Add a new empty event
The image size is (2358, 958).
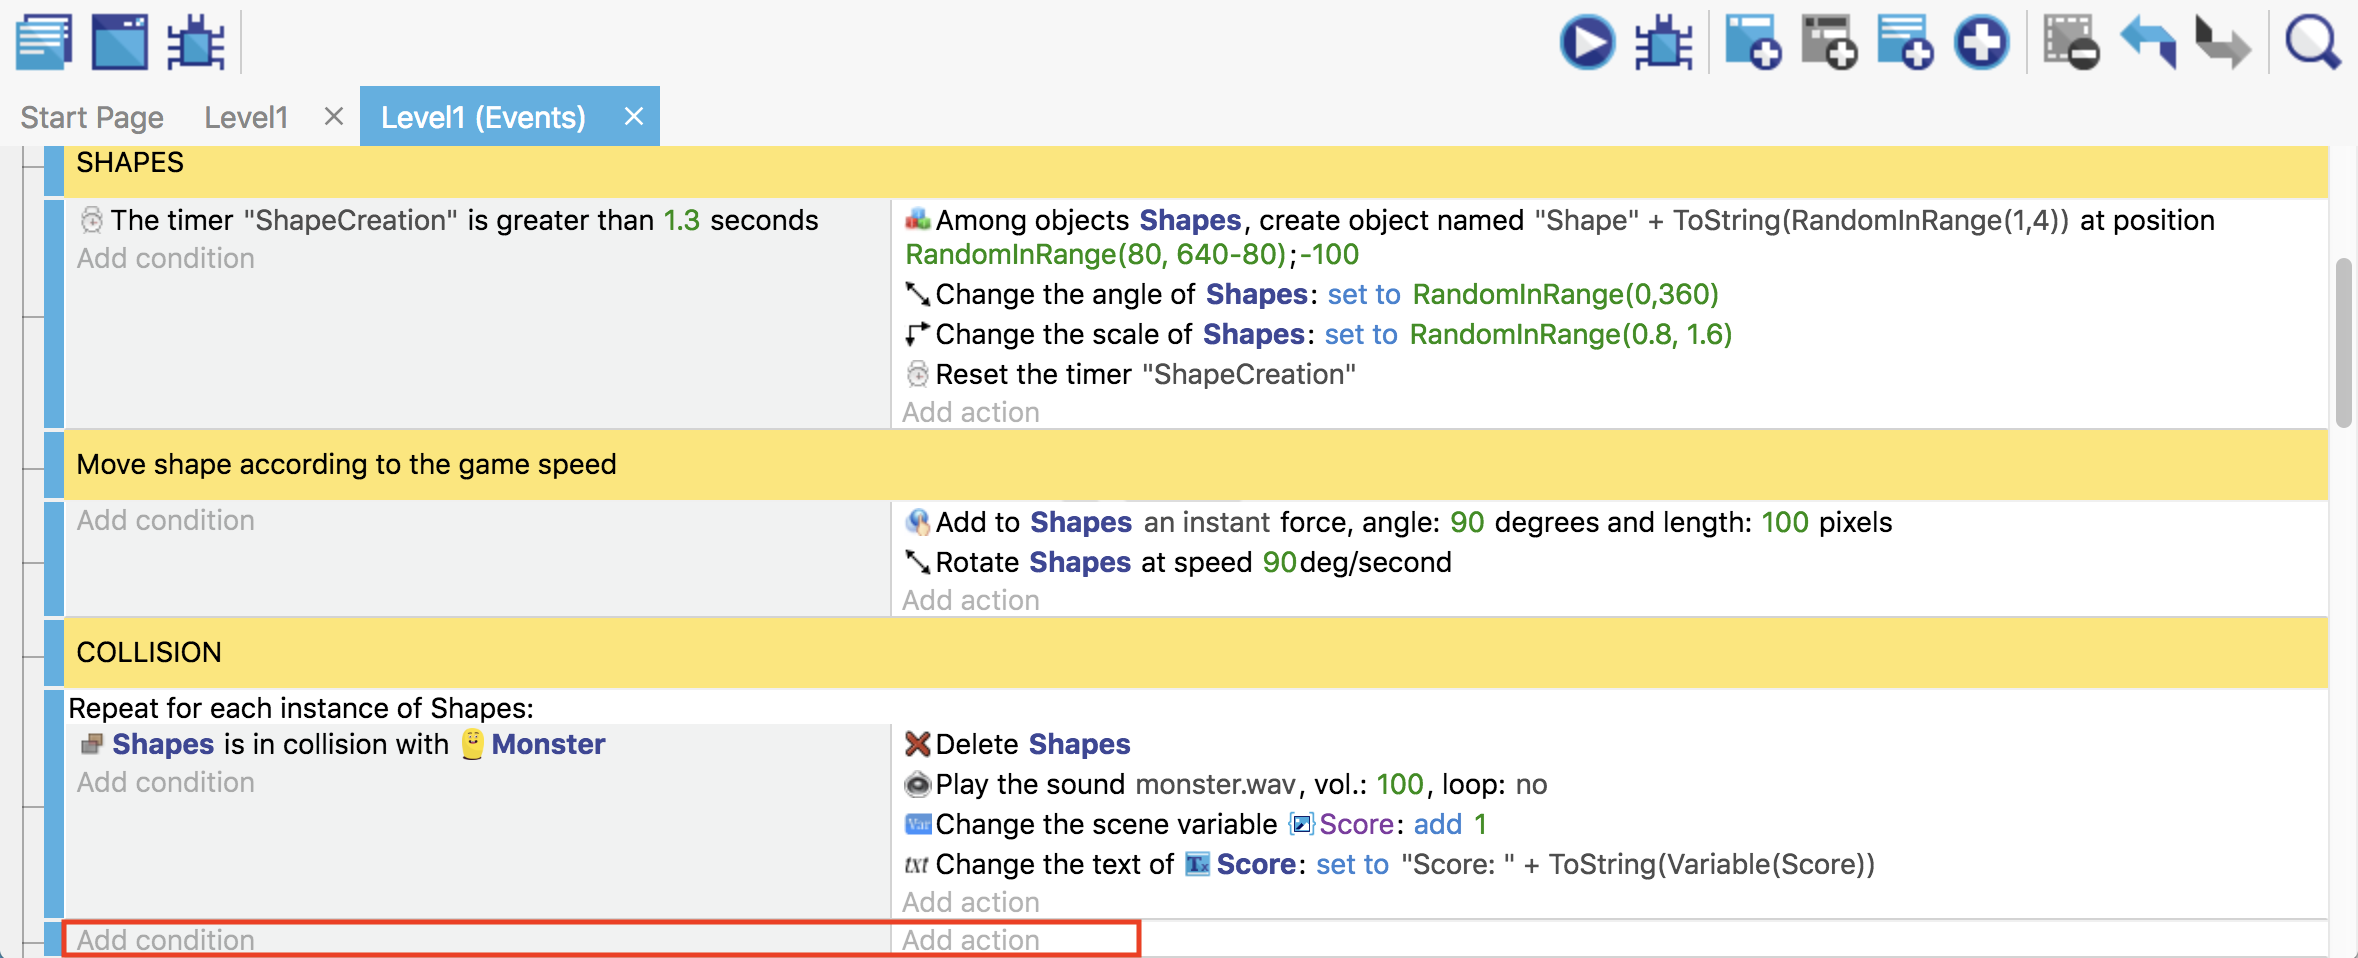click(1752, 43)
